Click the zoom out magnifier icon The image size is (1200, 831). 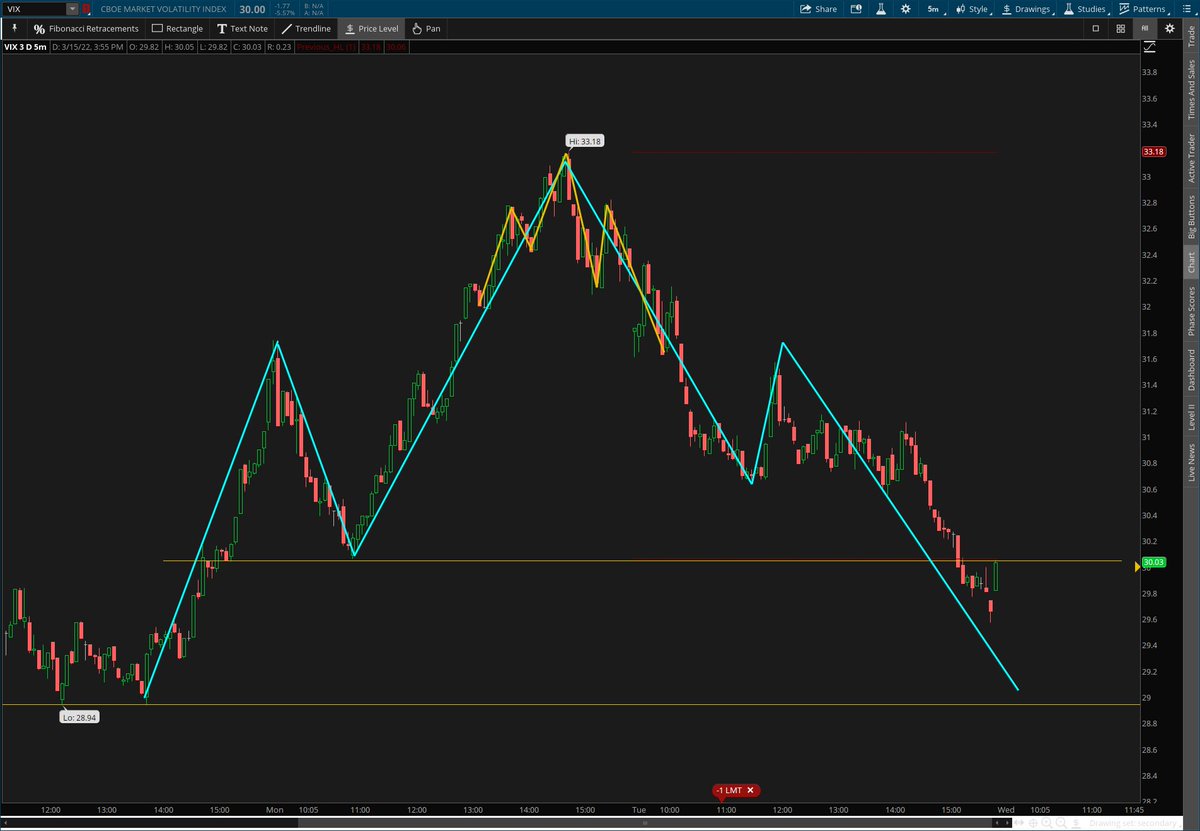(1062, 823)
